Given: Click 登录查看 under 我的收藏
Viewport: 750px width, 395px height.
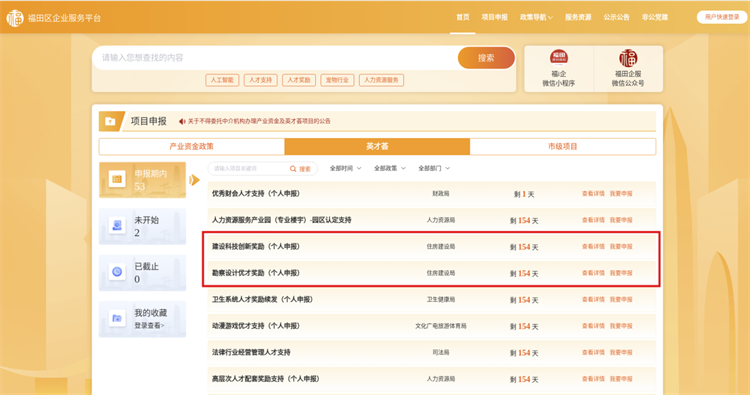Looking at the screenshot, I should pos(149,326).
